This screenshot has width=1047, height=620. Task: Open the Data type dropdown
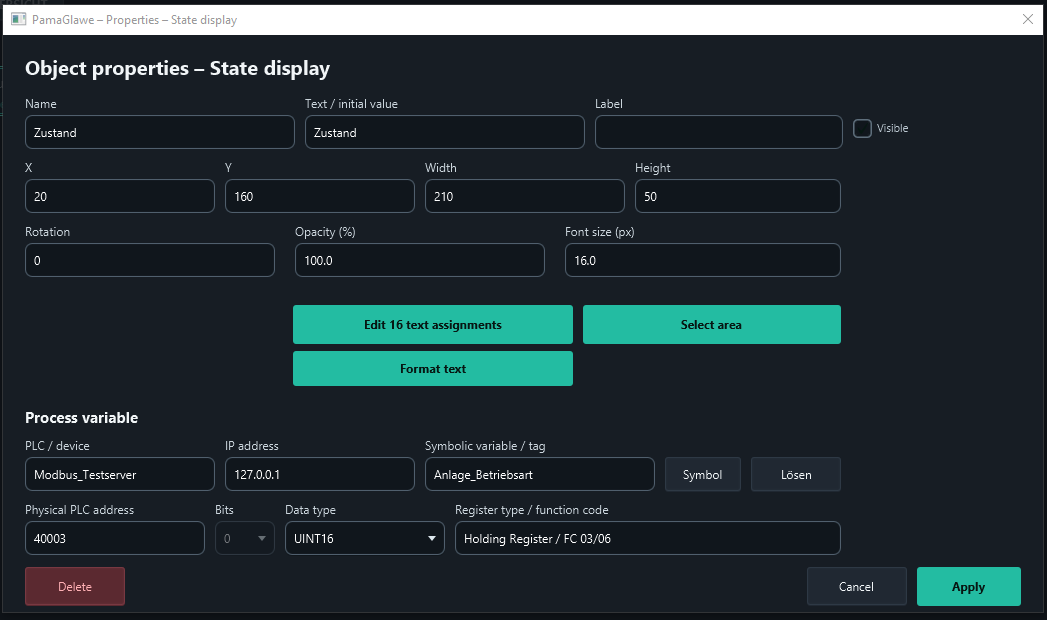(365, 538)
